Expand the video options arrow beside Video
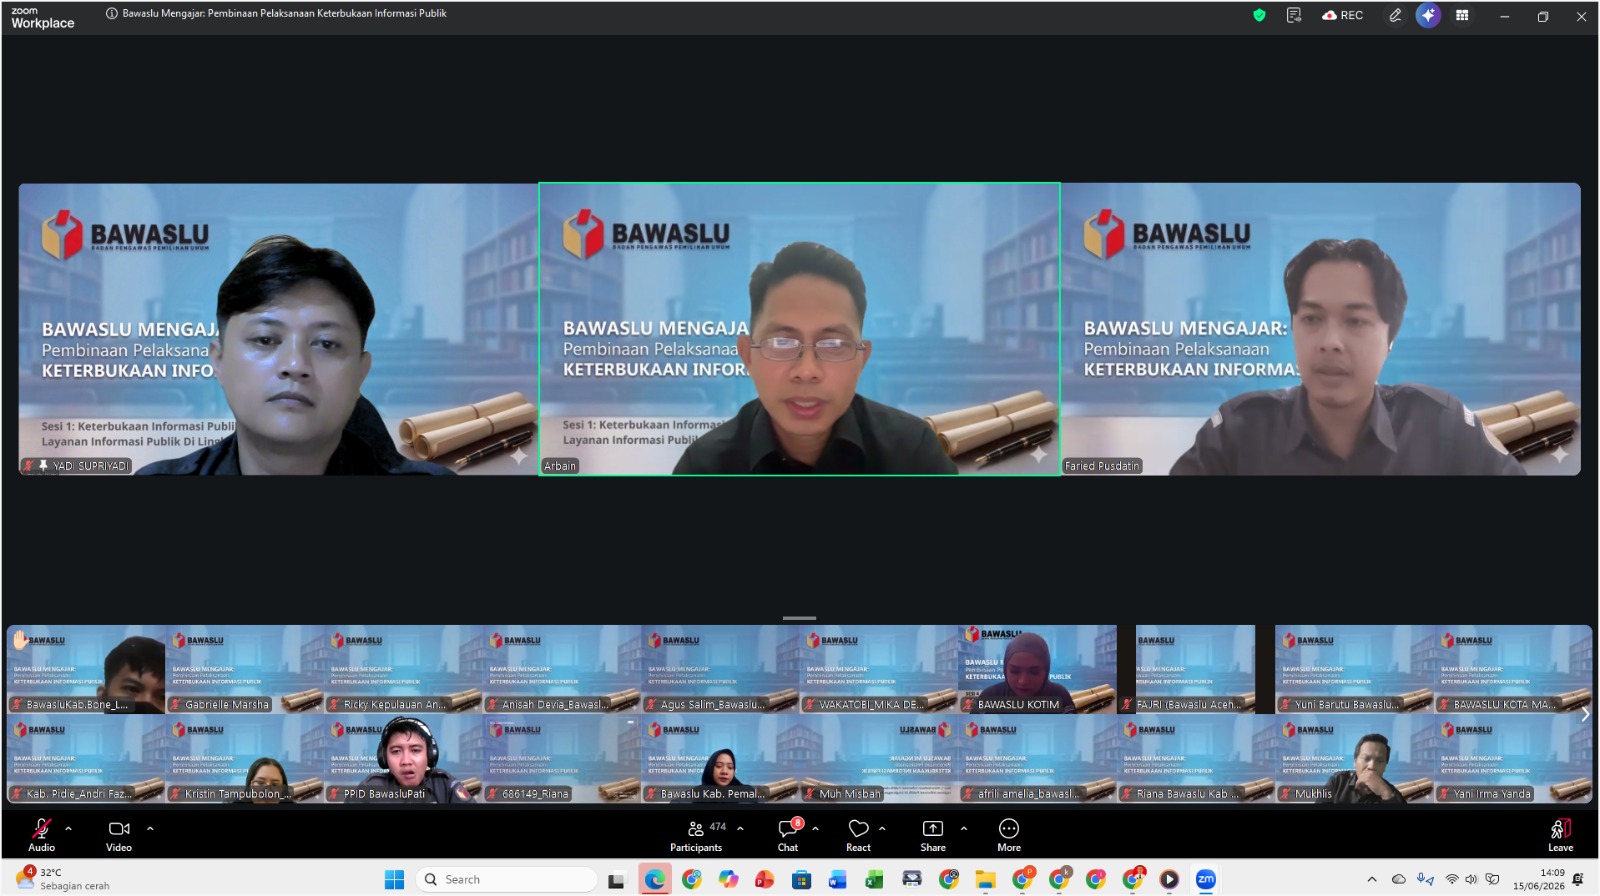 [150, 828]
